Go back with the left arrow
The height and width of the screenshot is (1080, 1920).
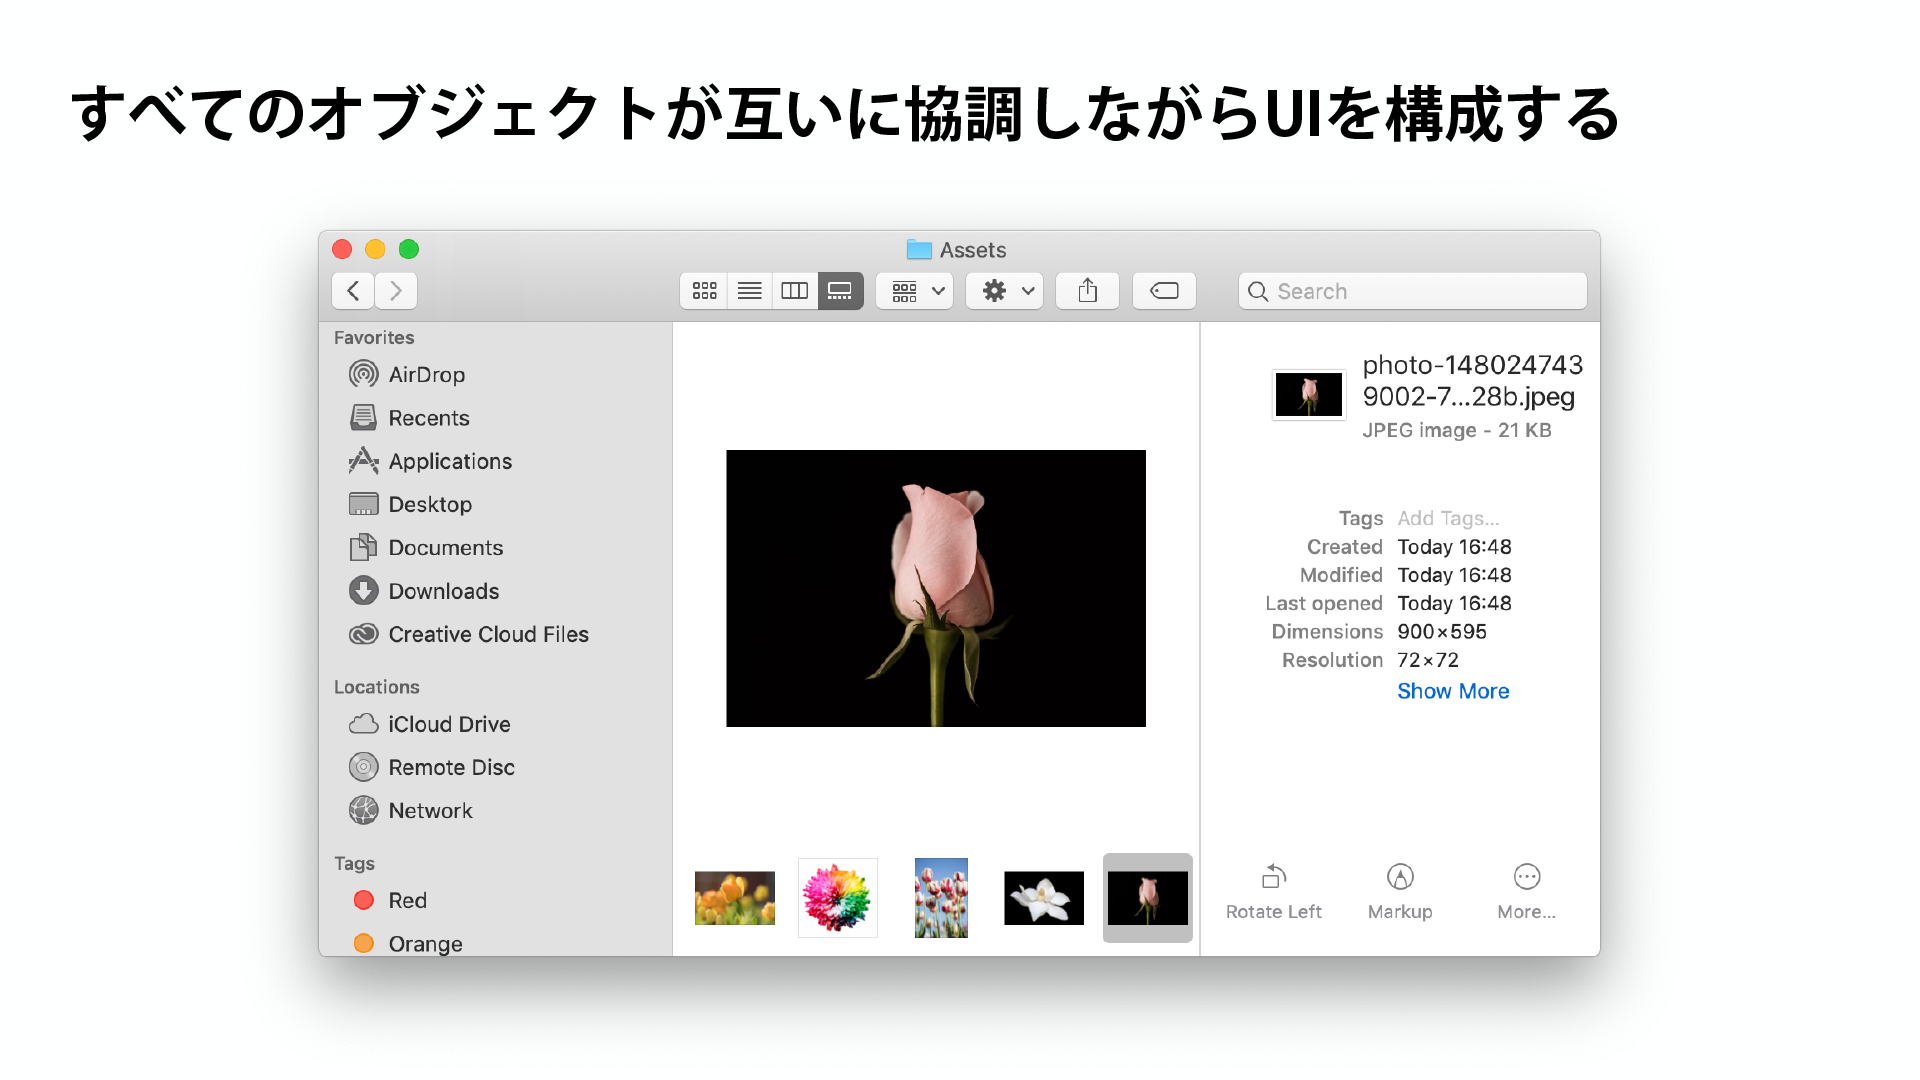pyautogui.click(x=353, y=291)
